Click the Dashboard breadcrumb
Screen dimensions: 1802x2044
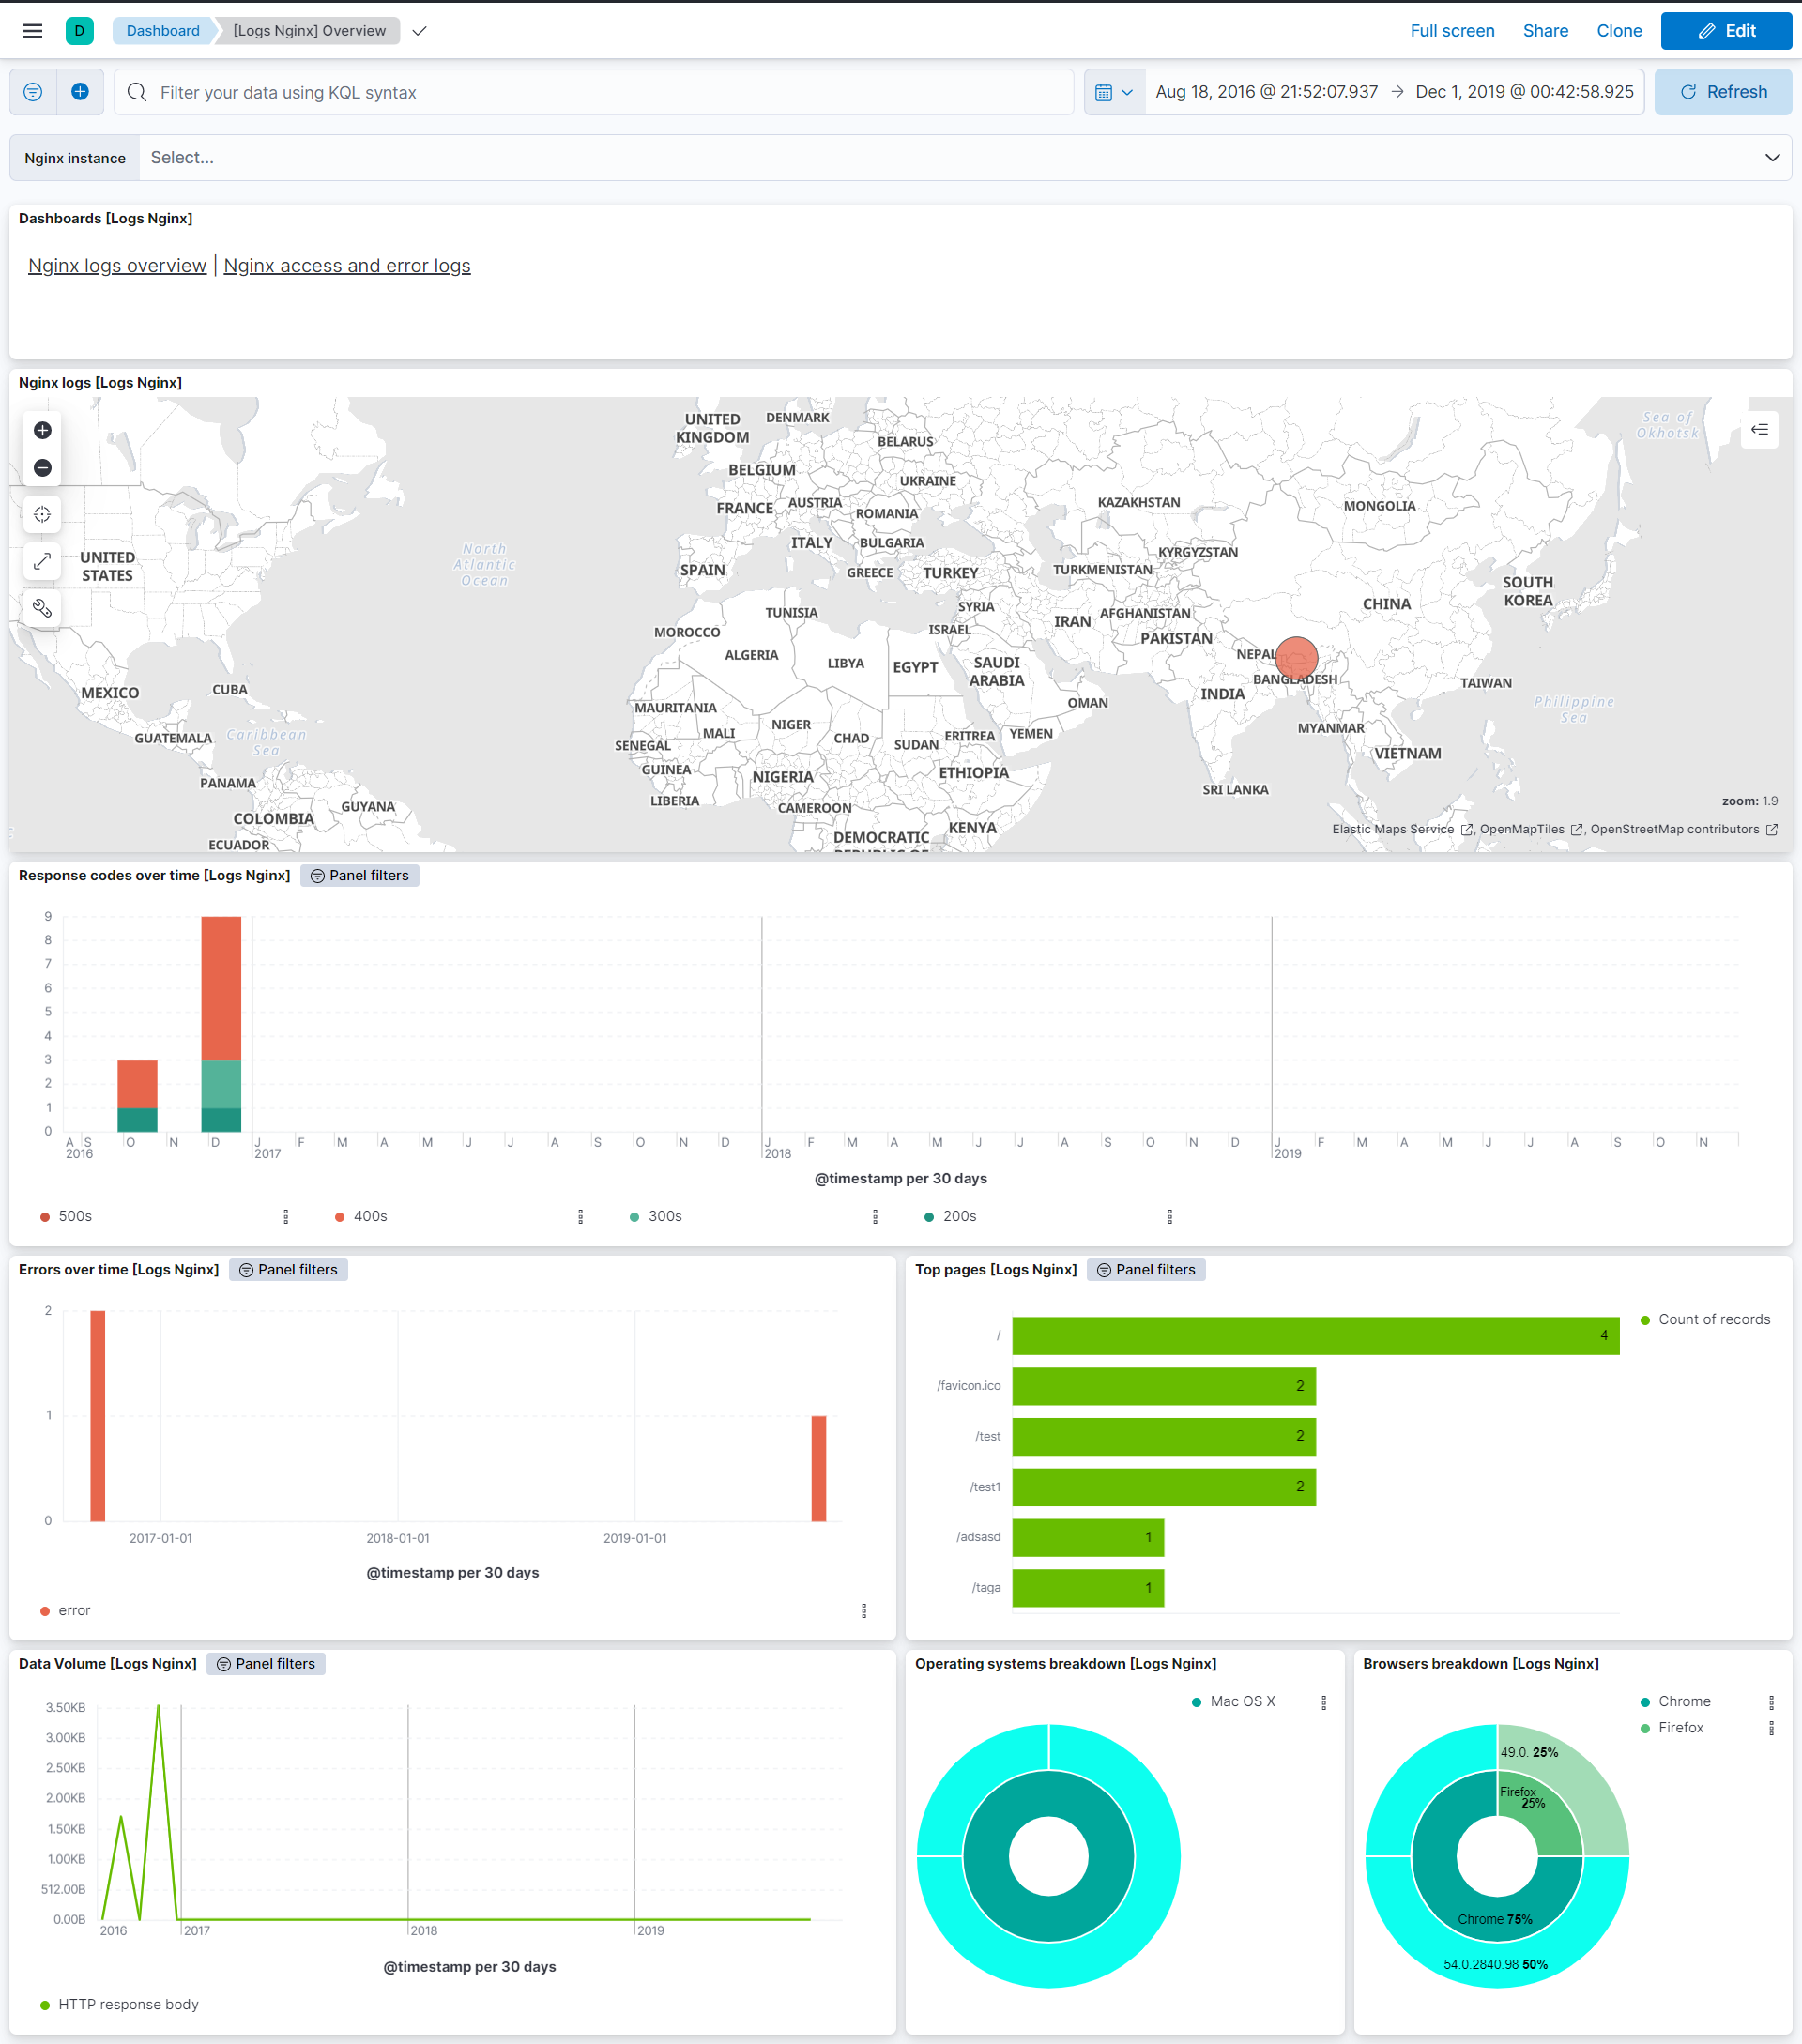point(162,30)
